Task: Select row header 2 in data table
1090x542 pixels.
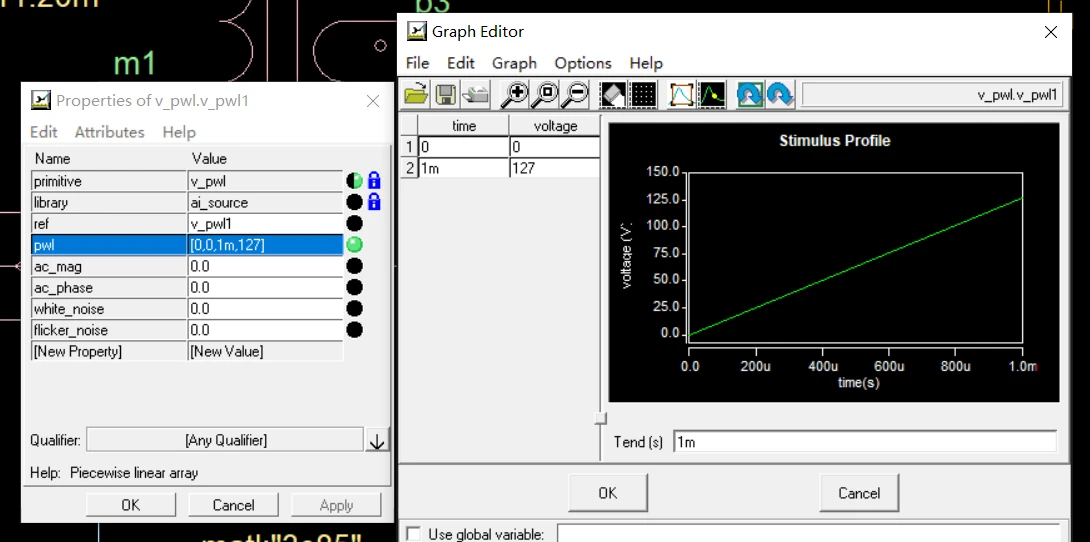Action: 409,168
